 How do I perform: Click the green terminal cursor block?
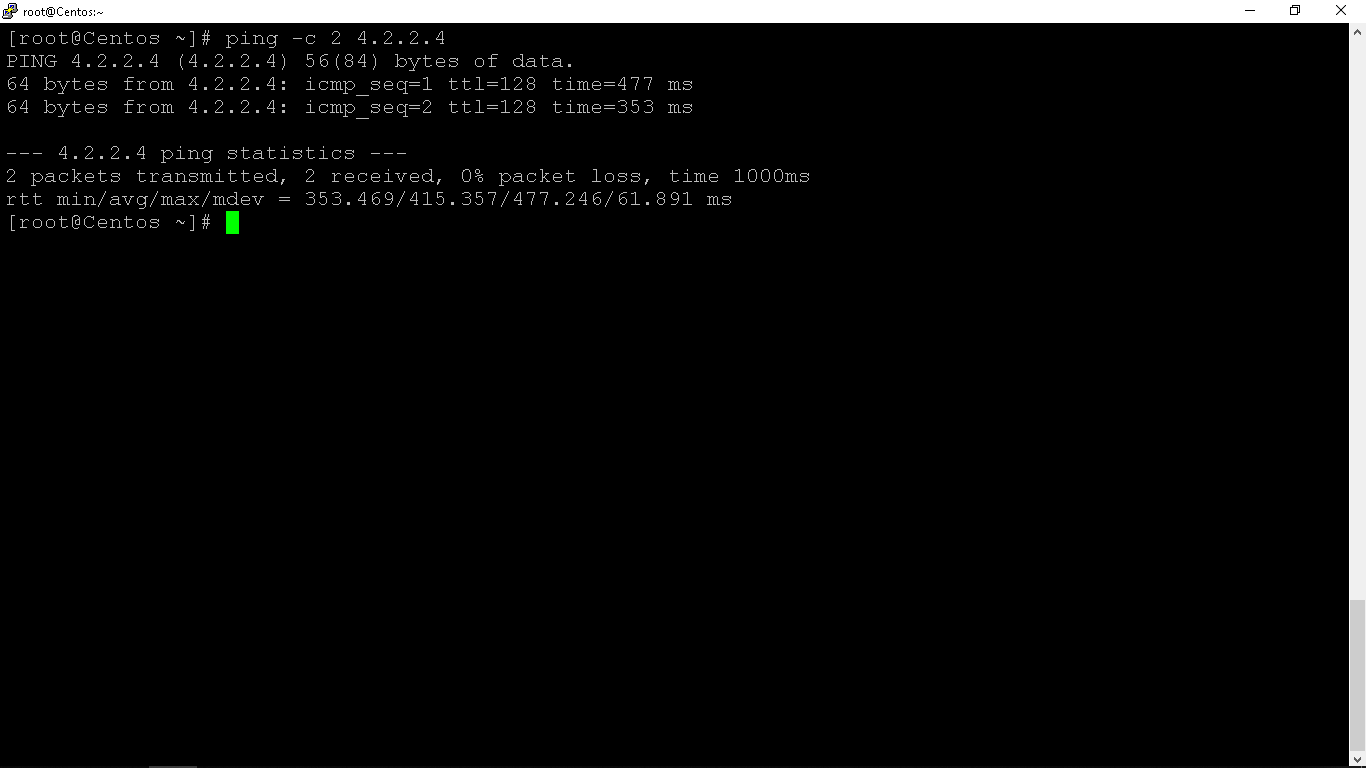232,222
